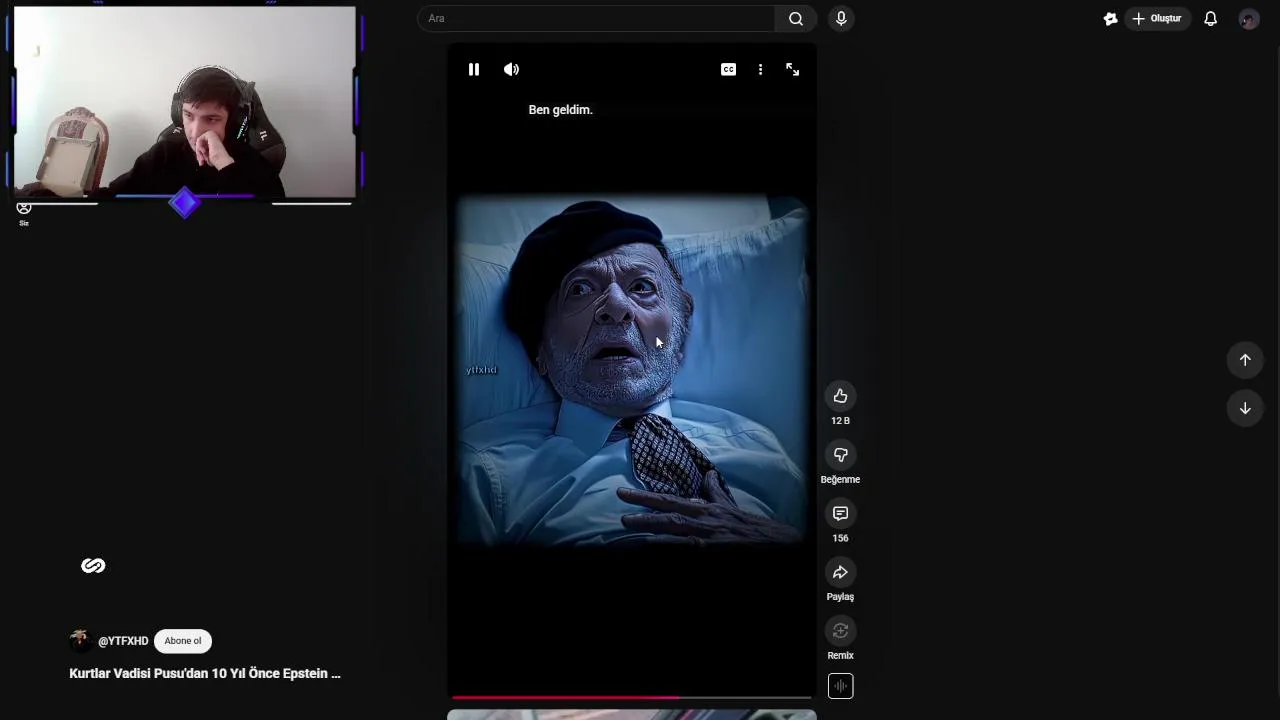Open the sound source waveform icon

coord(840,686)
